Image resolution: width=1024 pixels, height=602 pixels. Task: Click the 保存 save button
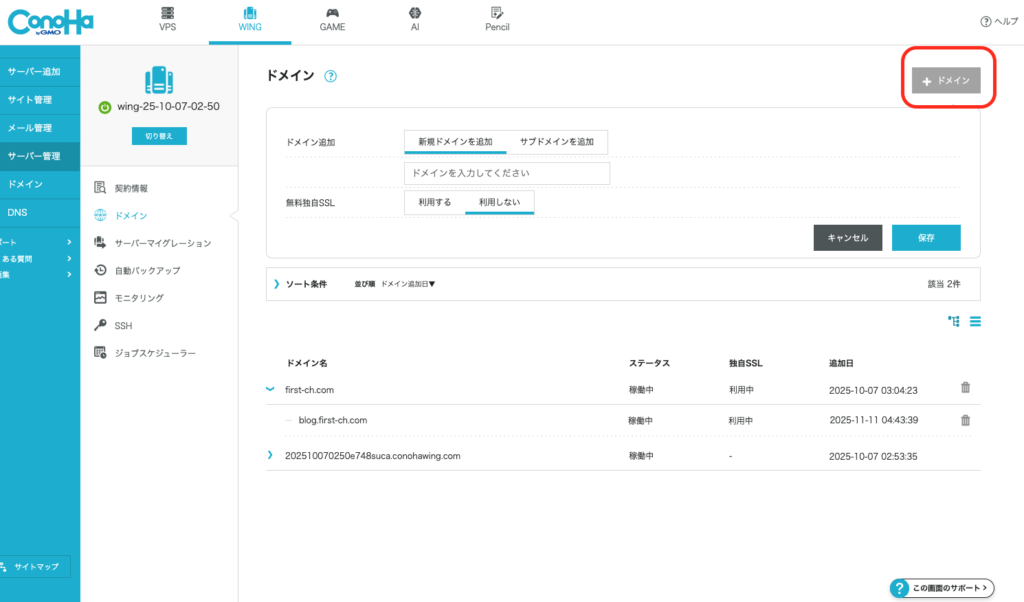click(x=926, y=237)
